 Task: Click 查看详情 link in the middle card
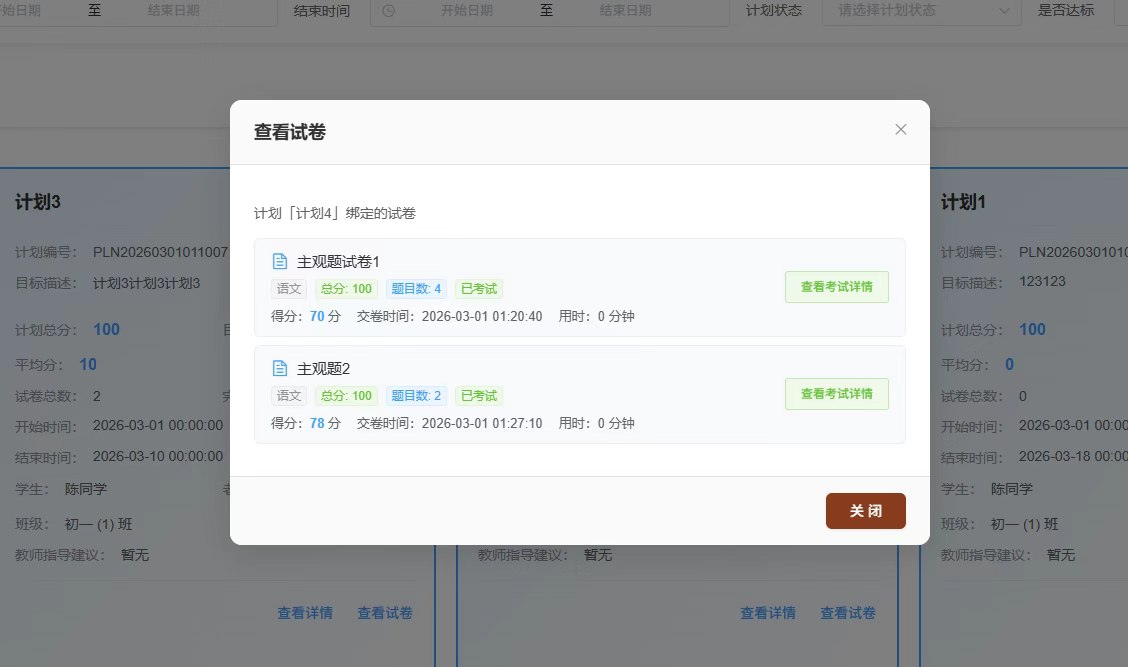(768, 613)
